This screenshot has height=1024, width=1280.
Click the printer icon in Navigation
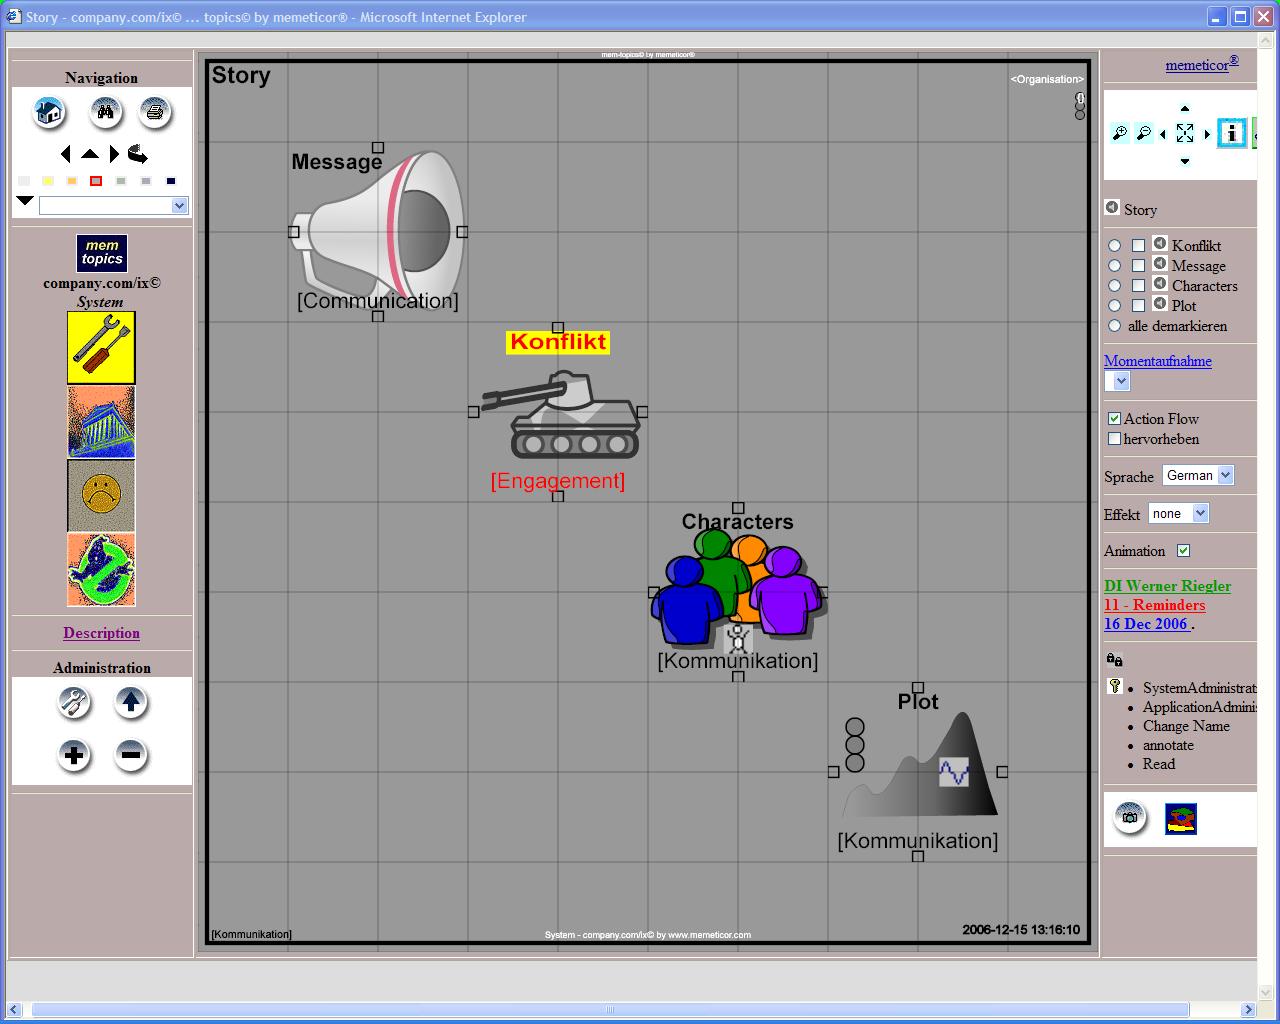154,112
